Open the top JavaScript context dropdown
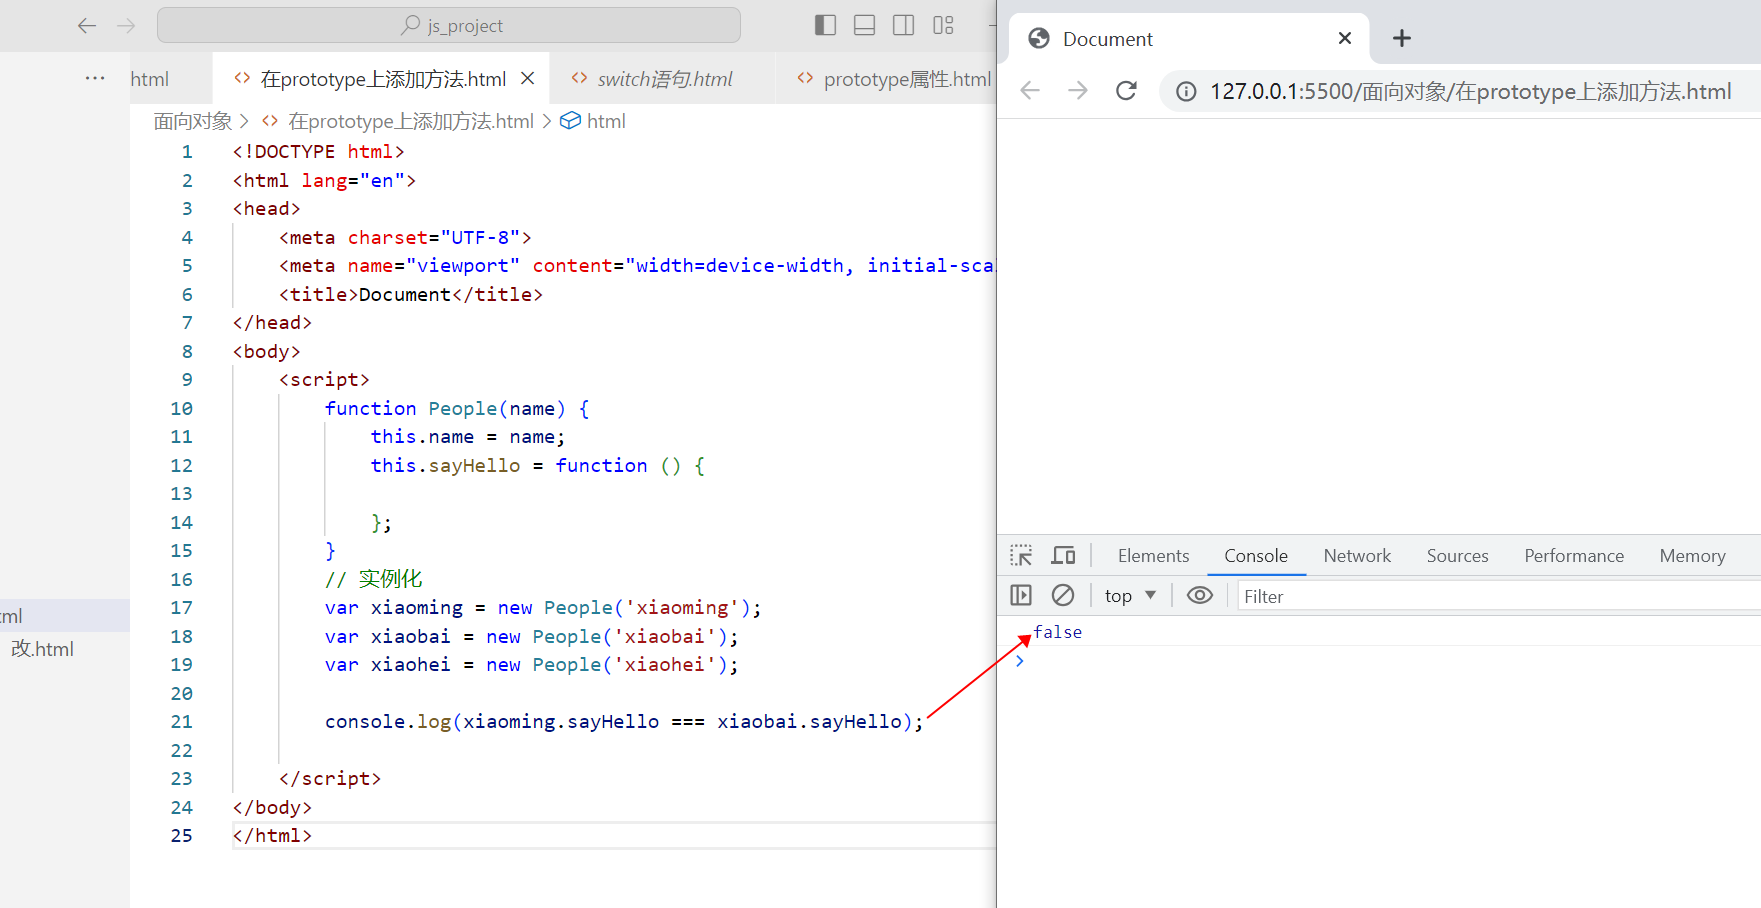Image resolution: width=1761 pixels, height=908 pixels. [1130, 596]
